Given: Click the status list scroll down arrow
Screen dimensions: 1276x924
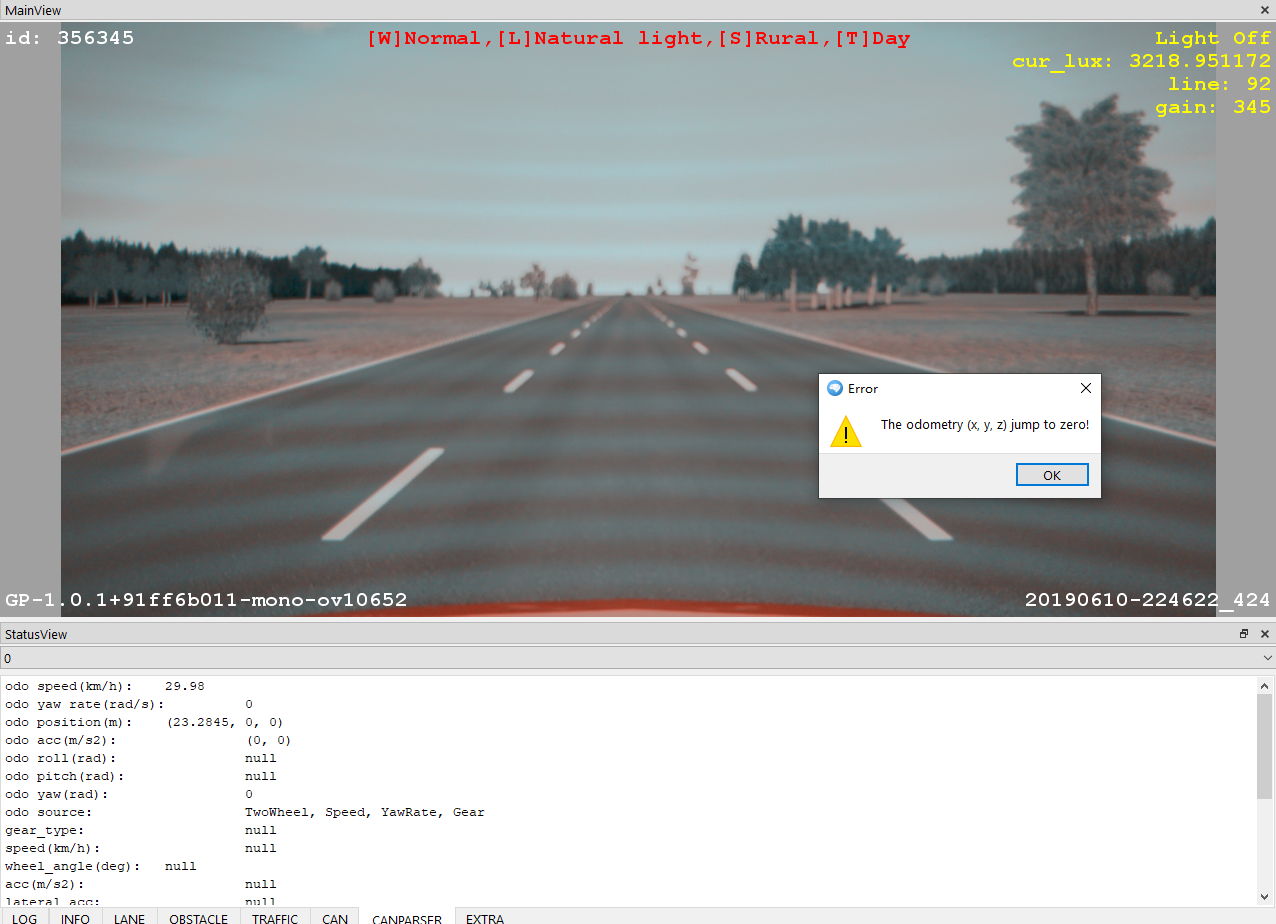Looking at the screenshot, I should (1265, 896).
